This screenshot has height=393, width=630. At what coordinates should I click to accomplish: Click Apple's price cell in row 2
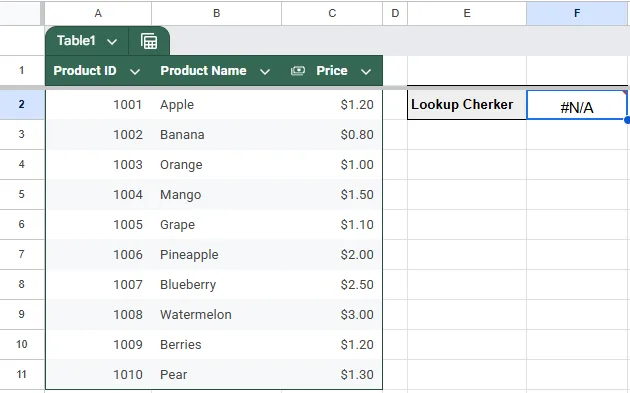click(x=332, y=104)
